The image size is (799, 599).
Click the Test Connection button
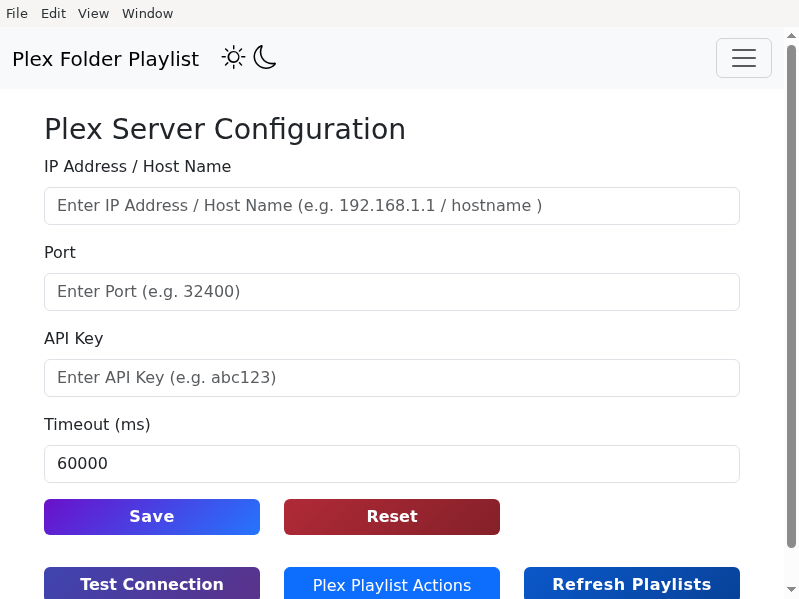152,584
